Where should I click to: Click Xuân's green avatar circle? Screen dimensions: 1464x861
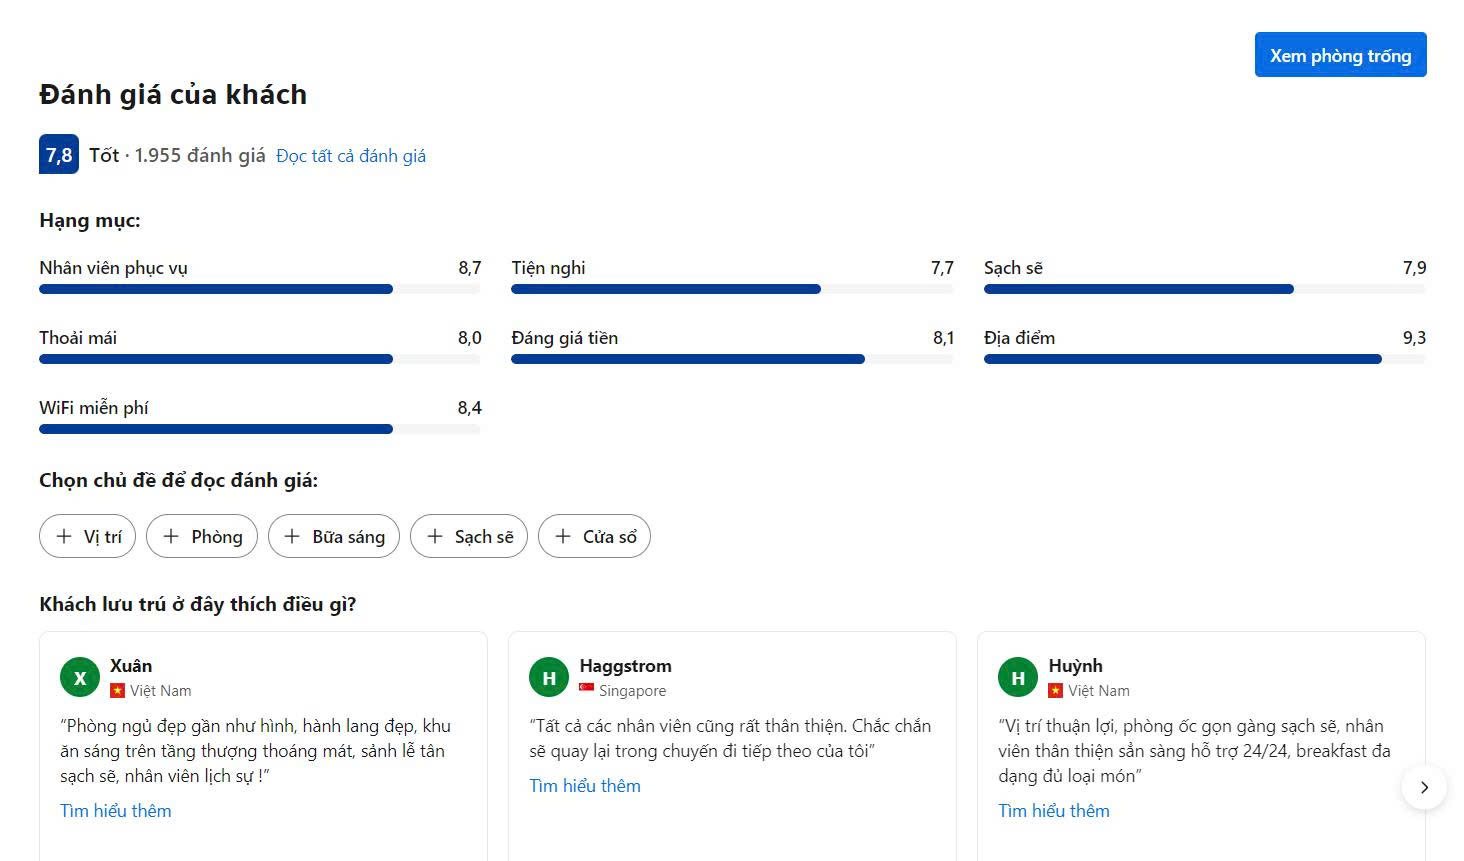(80, 677)
